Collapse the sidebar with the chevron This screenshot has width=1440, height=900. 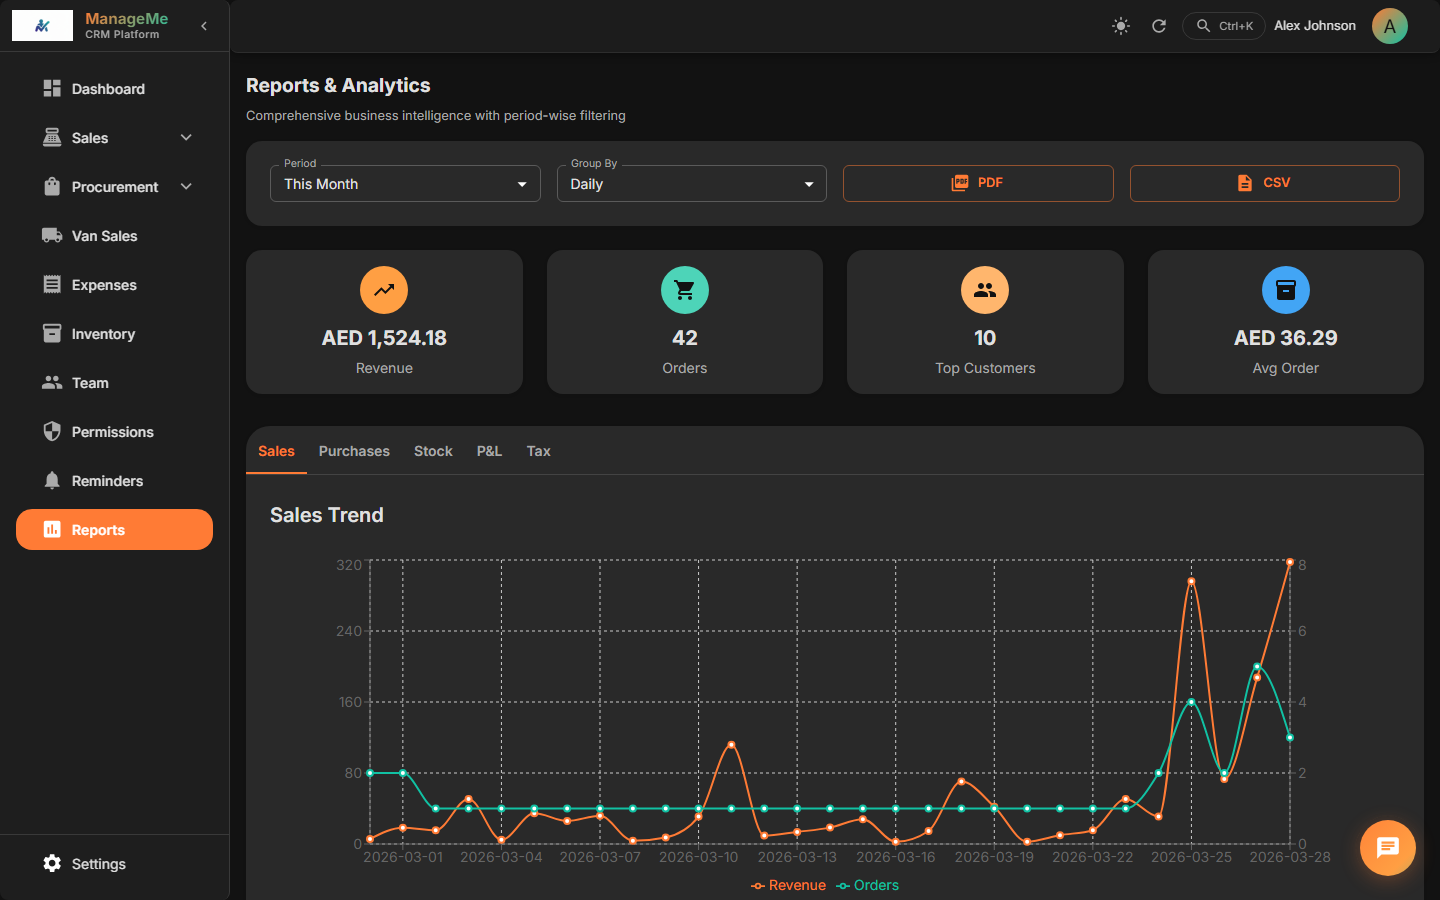click(x=204, y=26)
